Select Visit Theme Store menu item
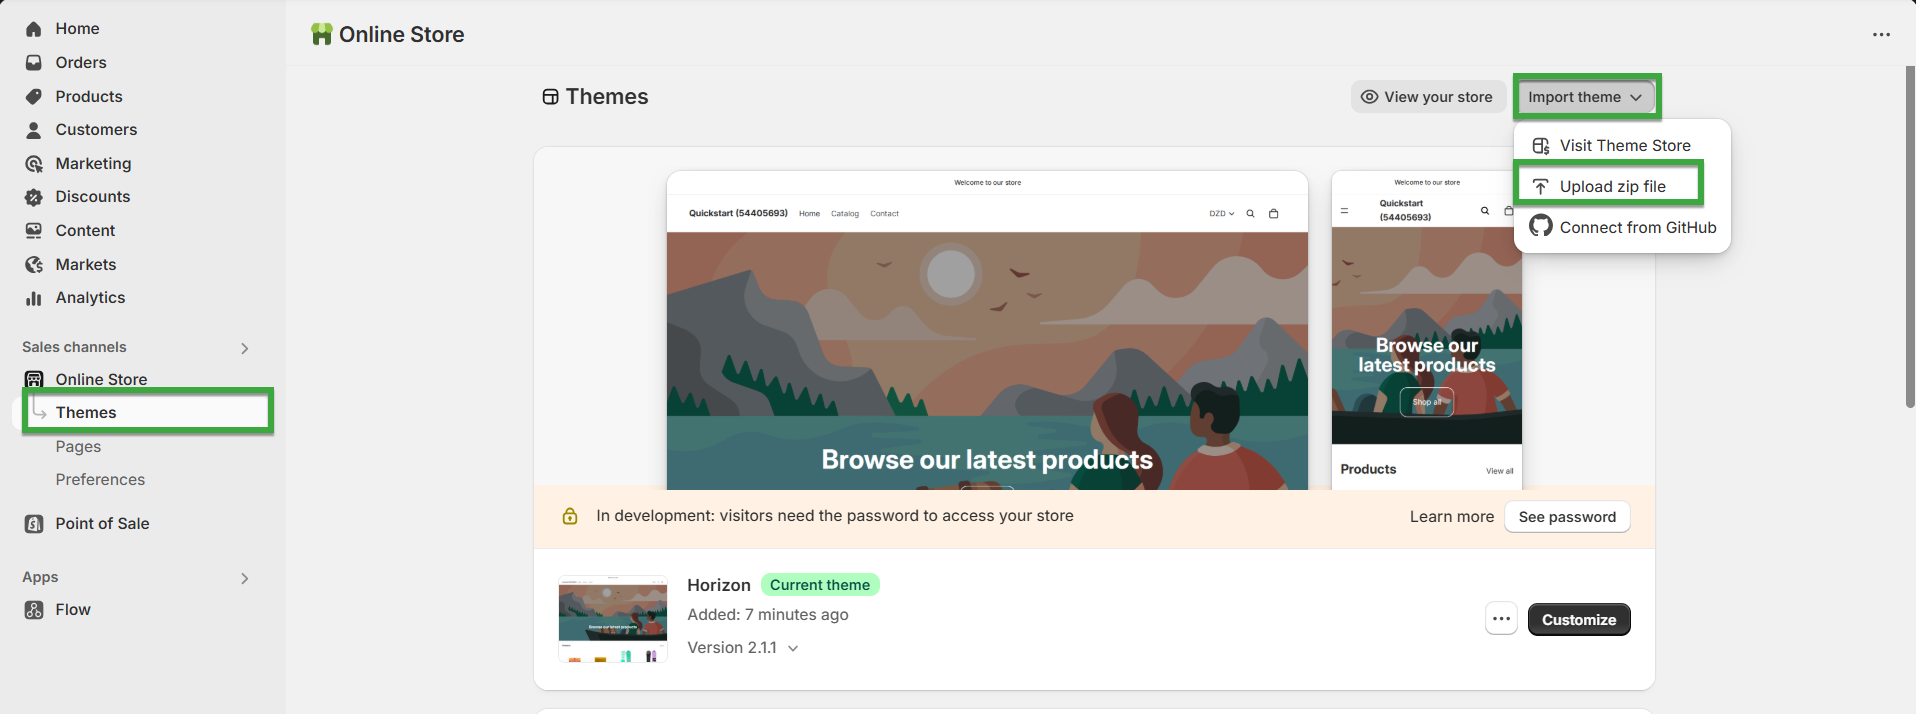This screenshot has width=1916, height=714. click(1622, 146)
